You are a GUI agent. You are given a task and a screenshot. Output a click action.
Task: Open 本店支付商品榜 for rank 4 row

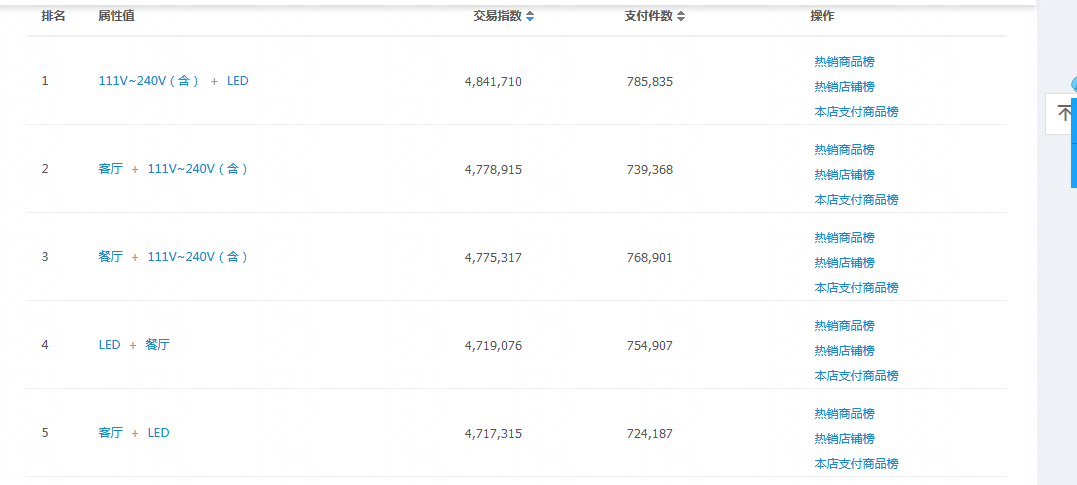click(856, 376)
